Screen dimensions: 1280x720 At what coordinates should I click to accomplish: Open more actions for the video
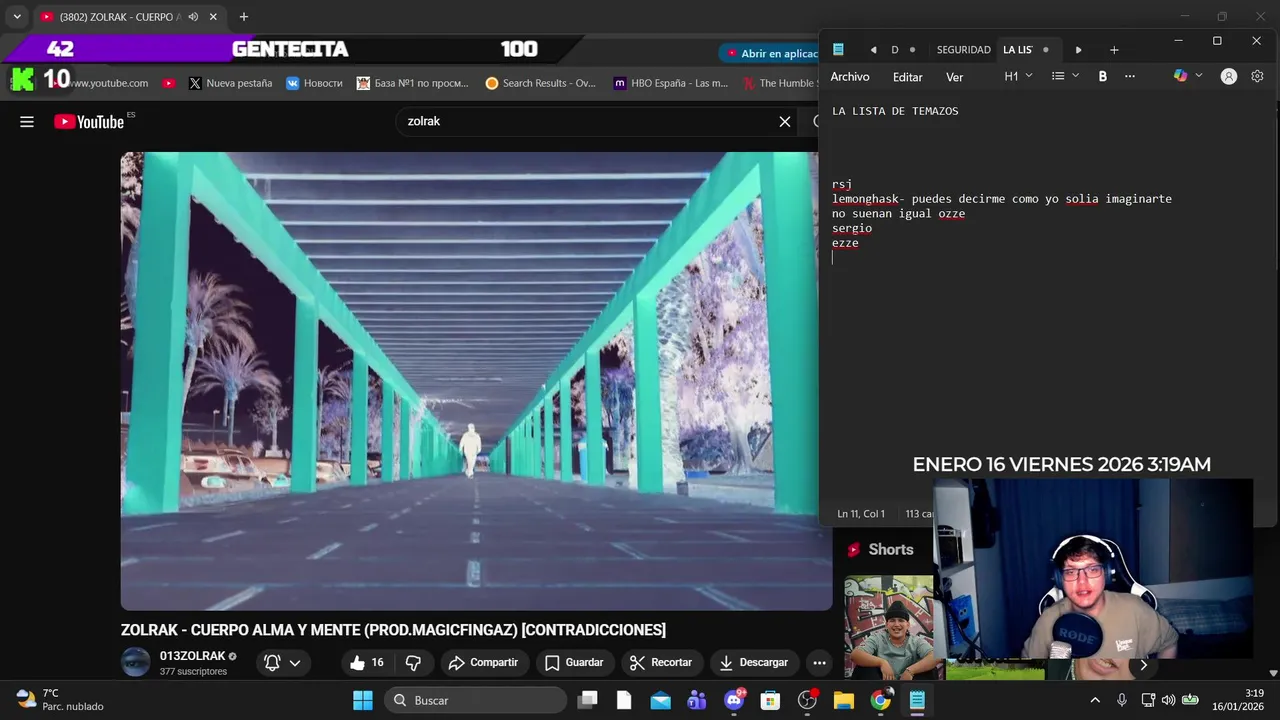(x=819, y=662)
